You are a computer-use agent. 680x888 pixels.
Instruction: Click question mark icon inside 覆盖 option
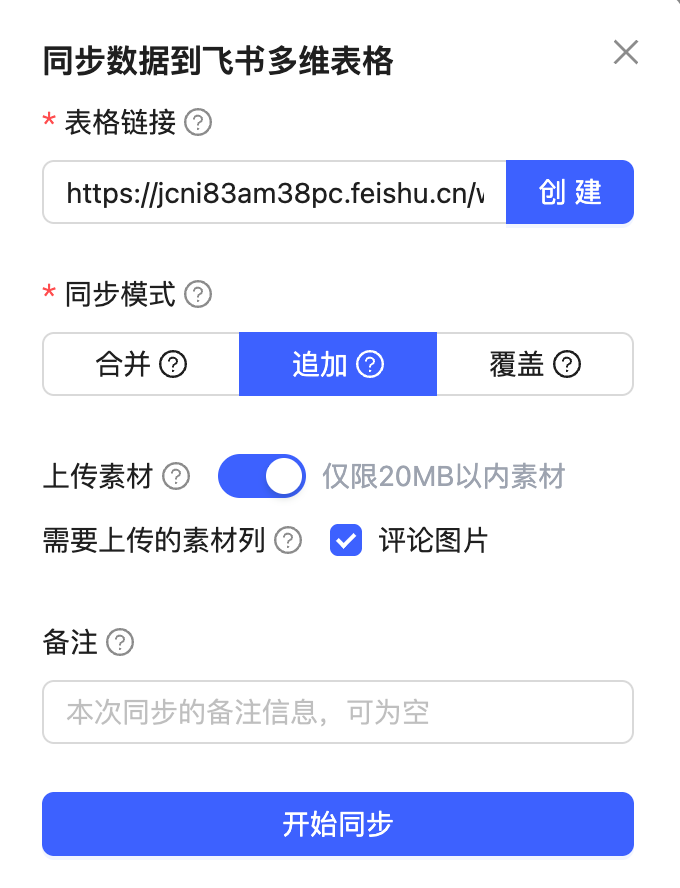[567, 365]
